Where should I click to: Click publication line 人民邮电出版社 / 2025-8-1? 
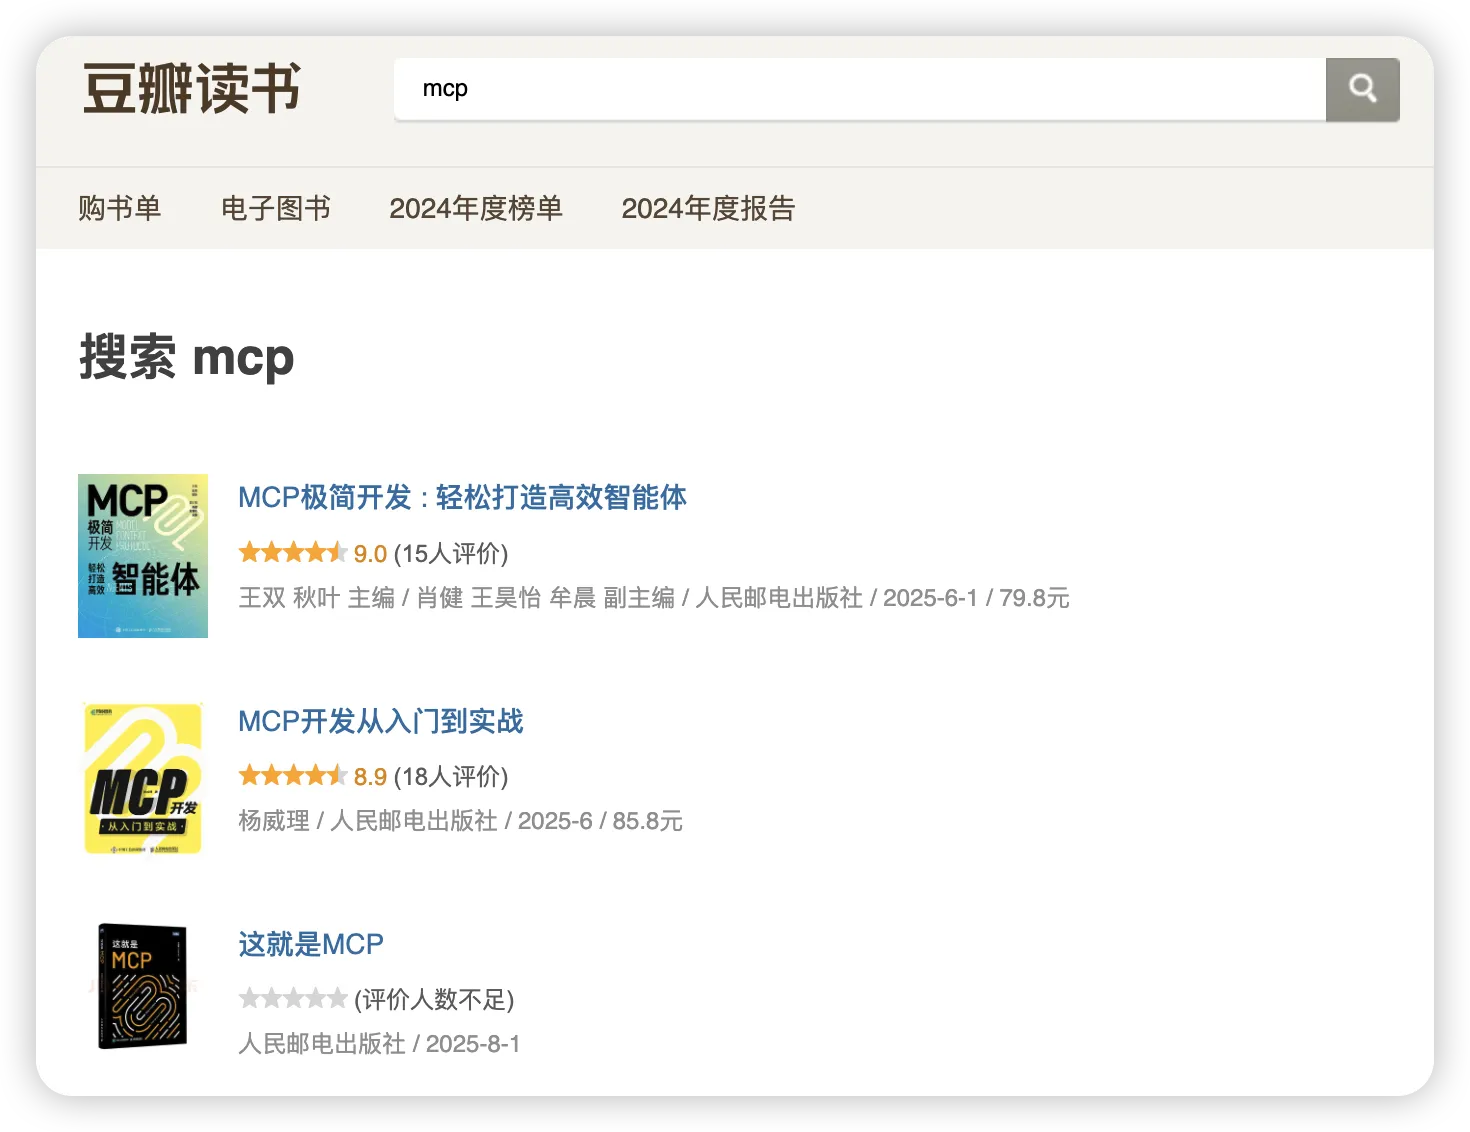(379, 1044)
